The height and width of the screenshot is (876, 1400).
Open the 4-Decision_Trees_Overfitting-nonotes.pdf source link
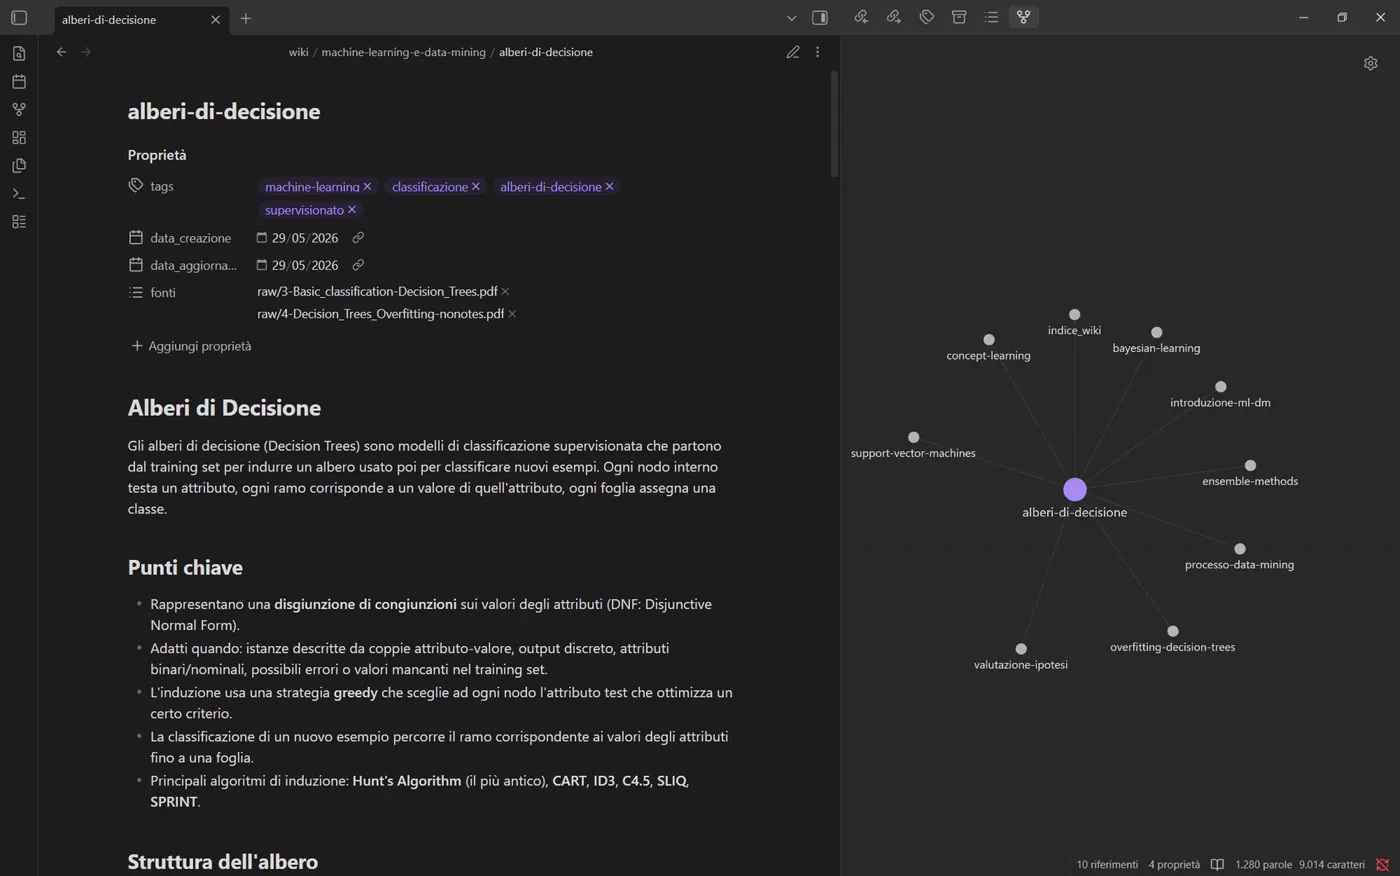[380, 314]
